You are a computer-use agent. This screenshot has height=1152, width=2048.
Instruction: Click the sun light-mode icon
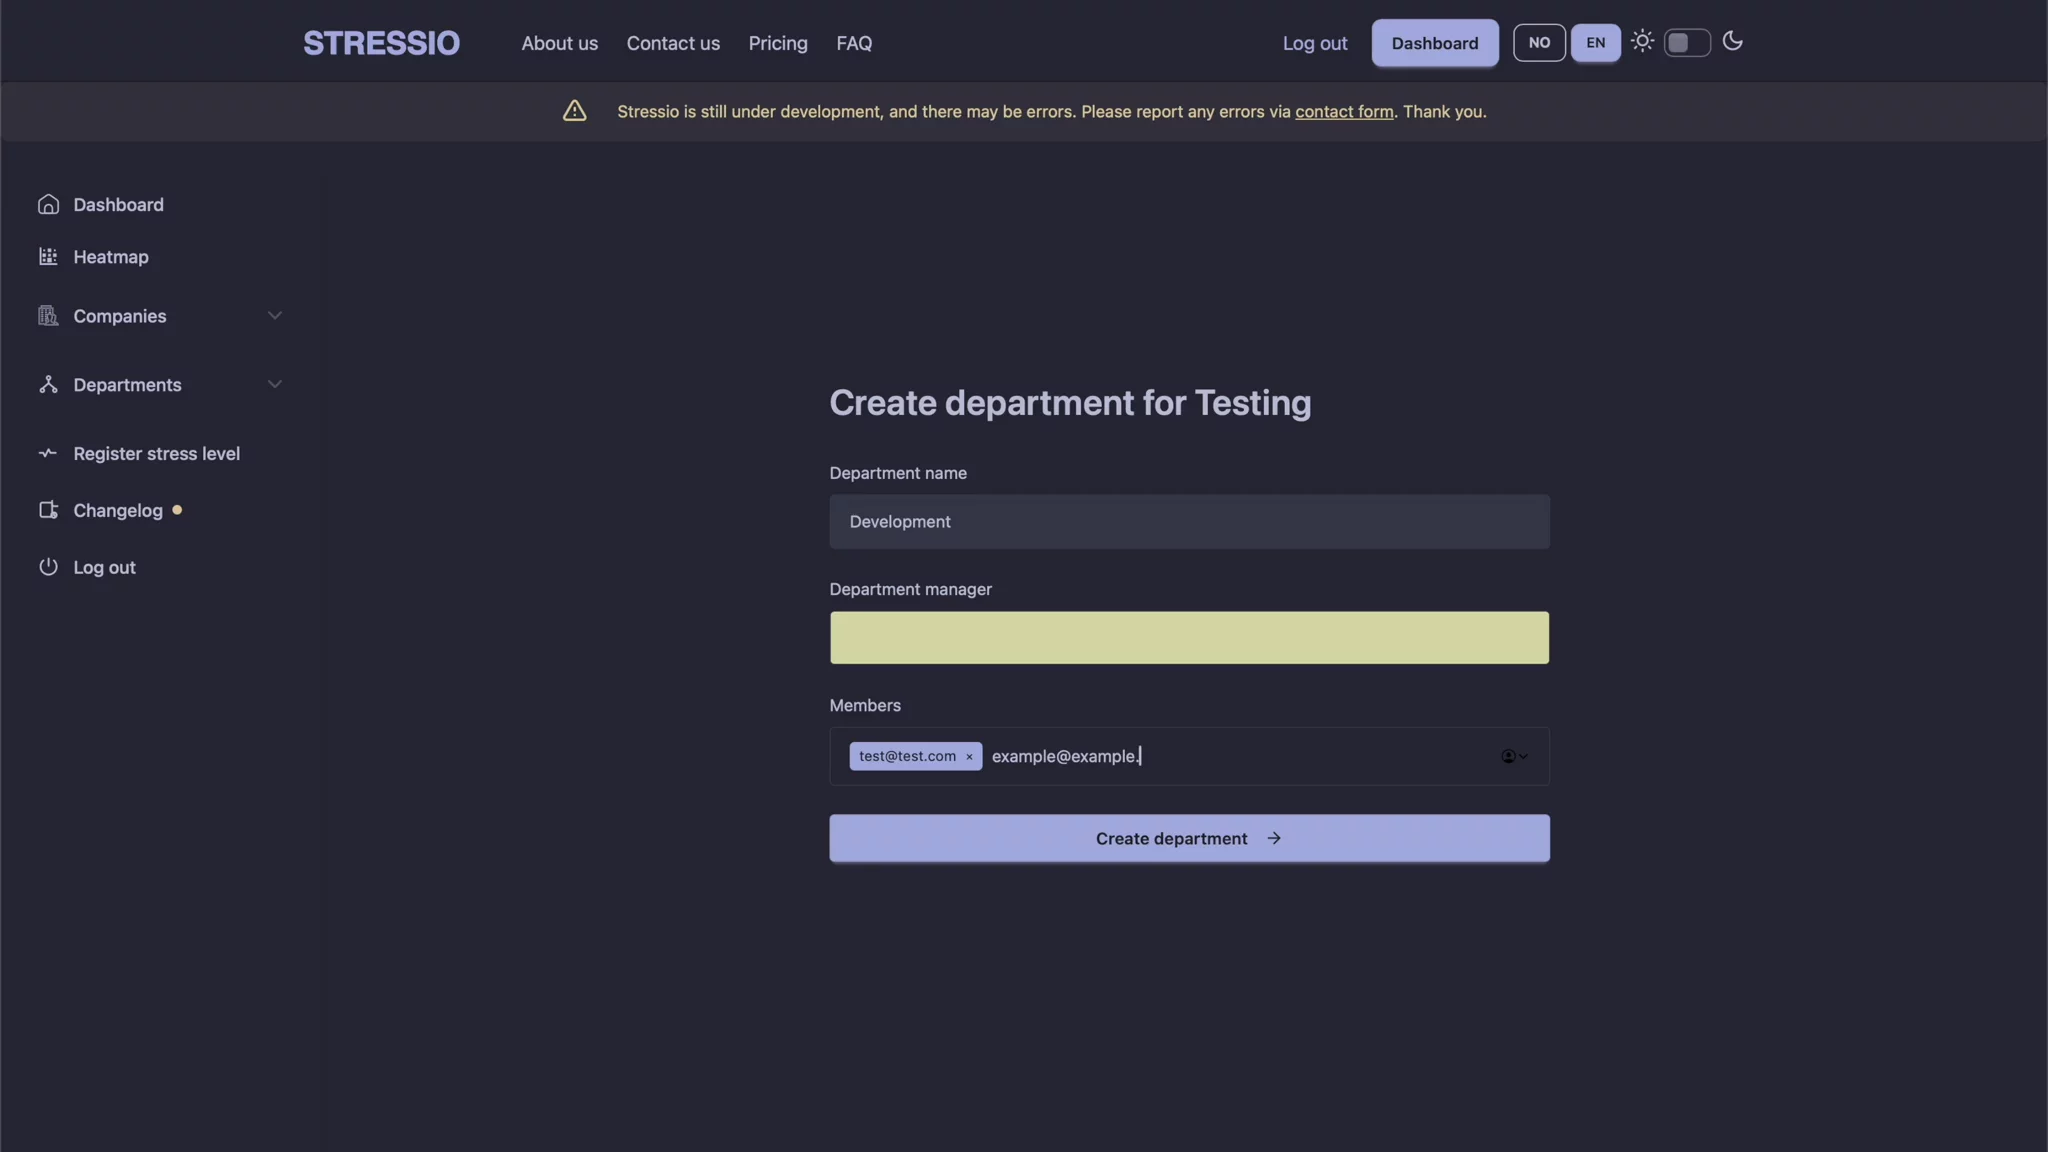[1642, 42]
